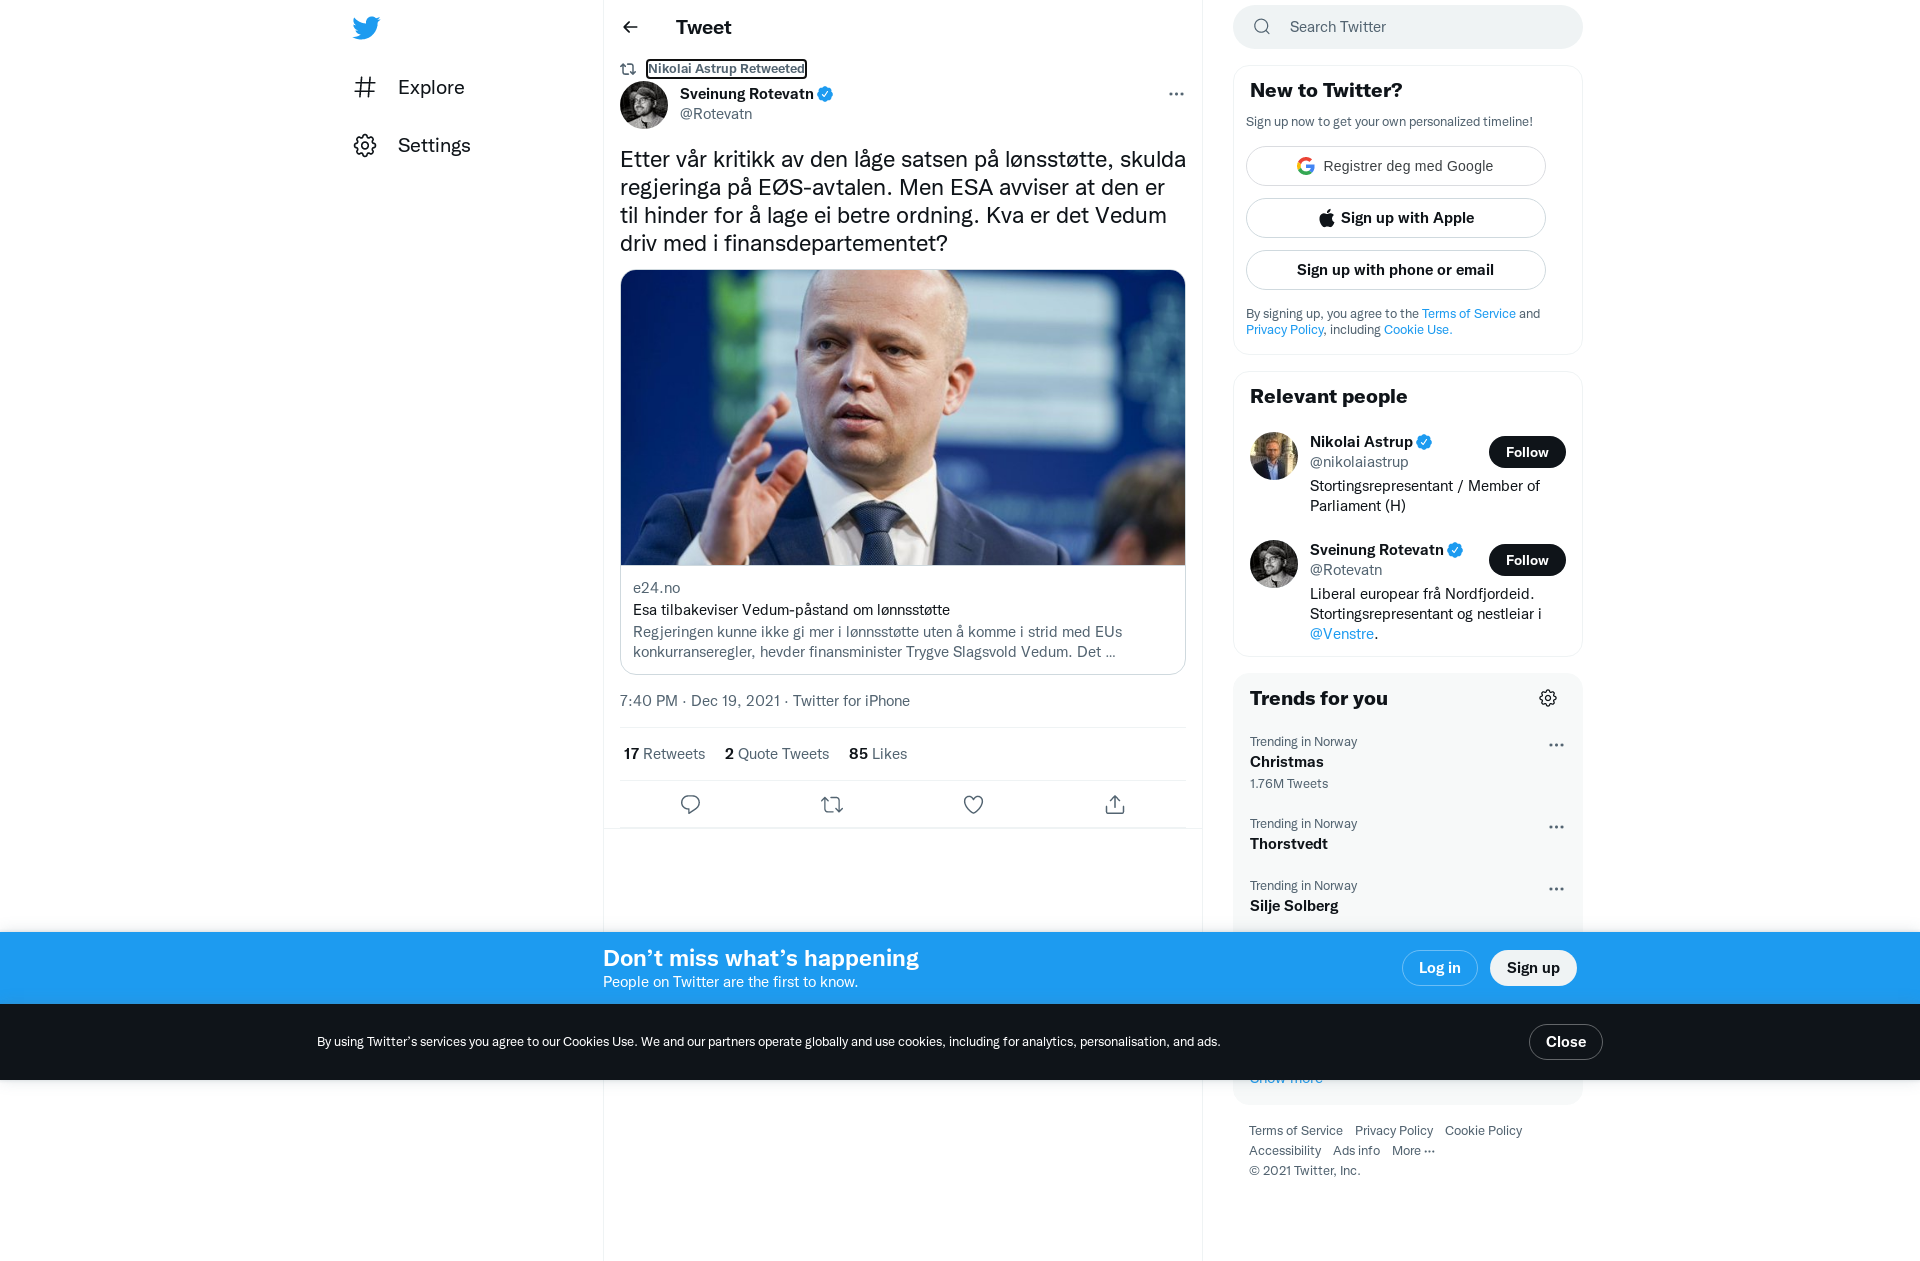Expand options for the Thorstvedt trend
The image size is (1920, 1261).
tap(1556, 827)
